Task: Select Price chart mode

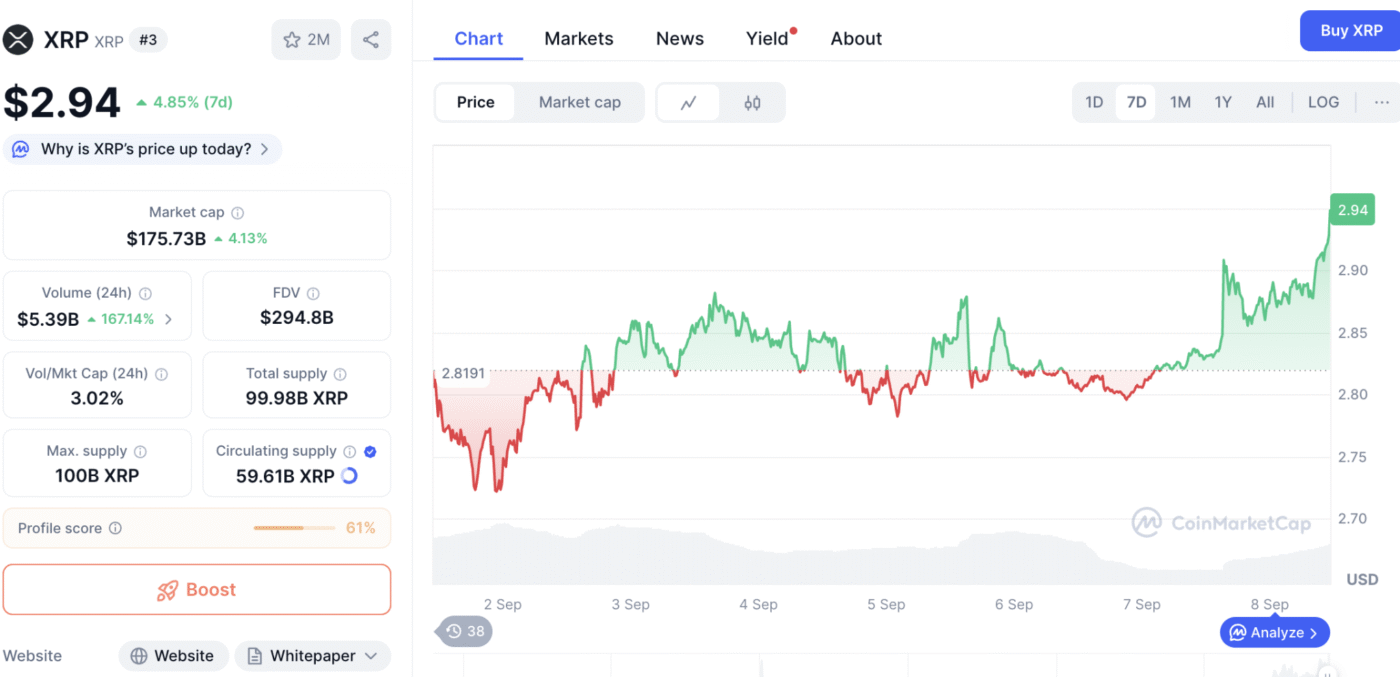Action: [476, 102]
